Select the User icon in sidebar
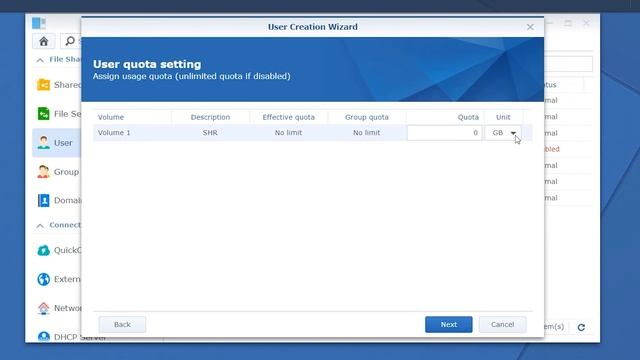This screenshot has height=360, width=640. [x=43, y=142]
